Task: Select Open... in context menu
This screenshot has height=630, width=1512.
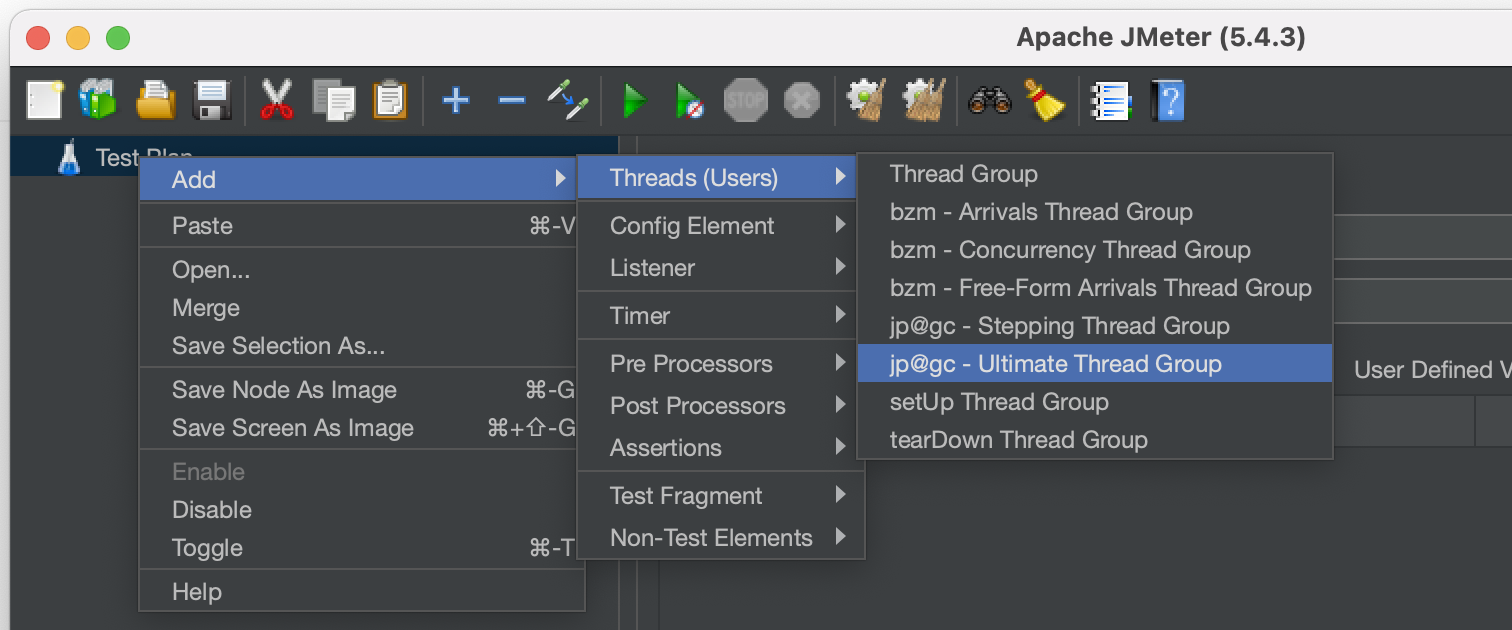Action: pos(360,270)
